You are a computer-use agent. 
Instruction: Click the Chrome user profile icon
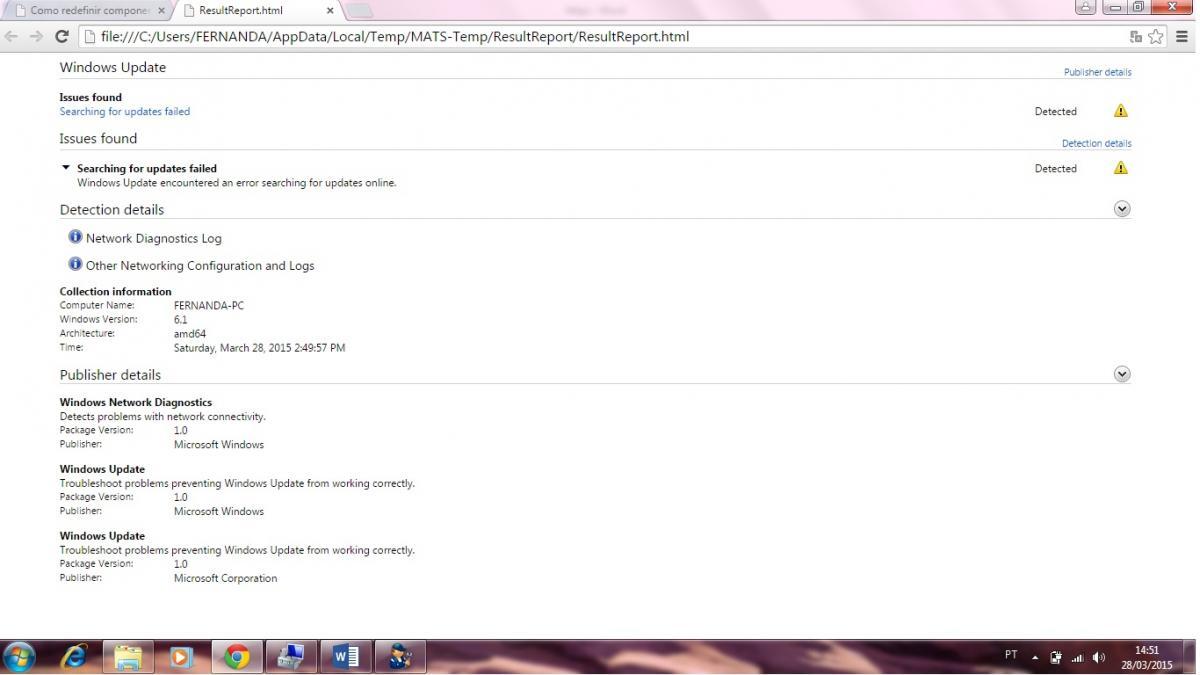[1085, 7]
